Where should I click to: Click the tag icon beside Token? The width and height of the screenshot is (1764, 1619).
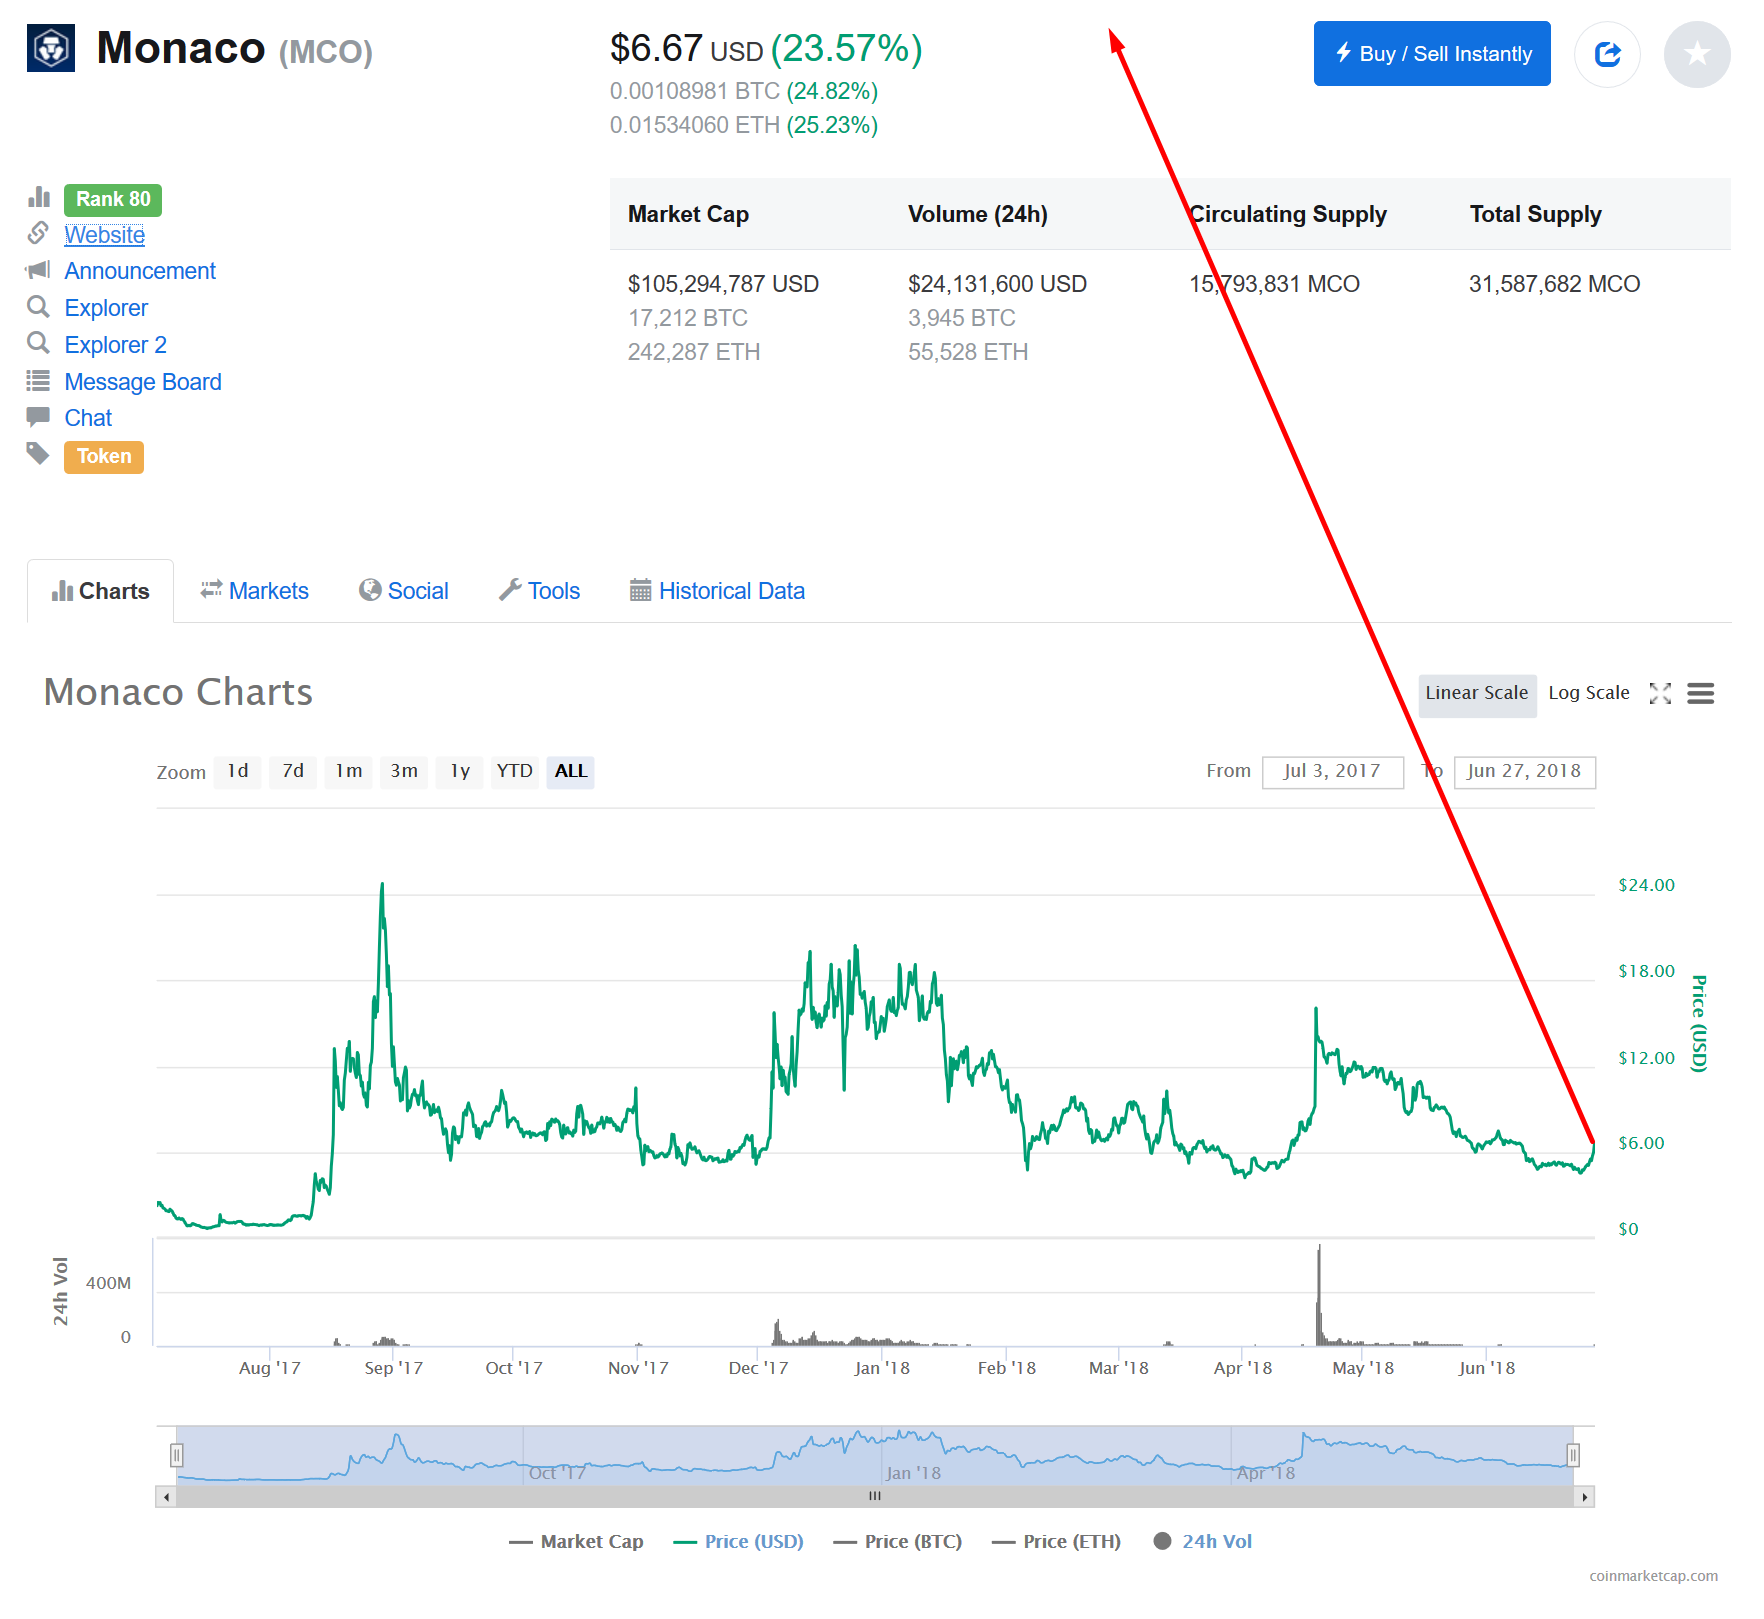[38, 454]
